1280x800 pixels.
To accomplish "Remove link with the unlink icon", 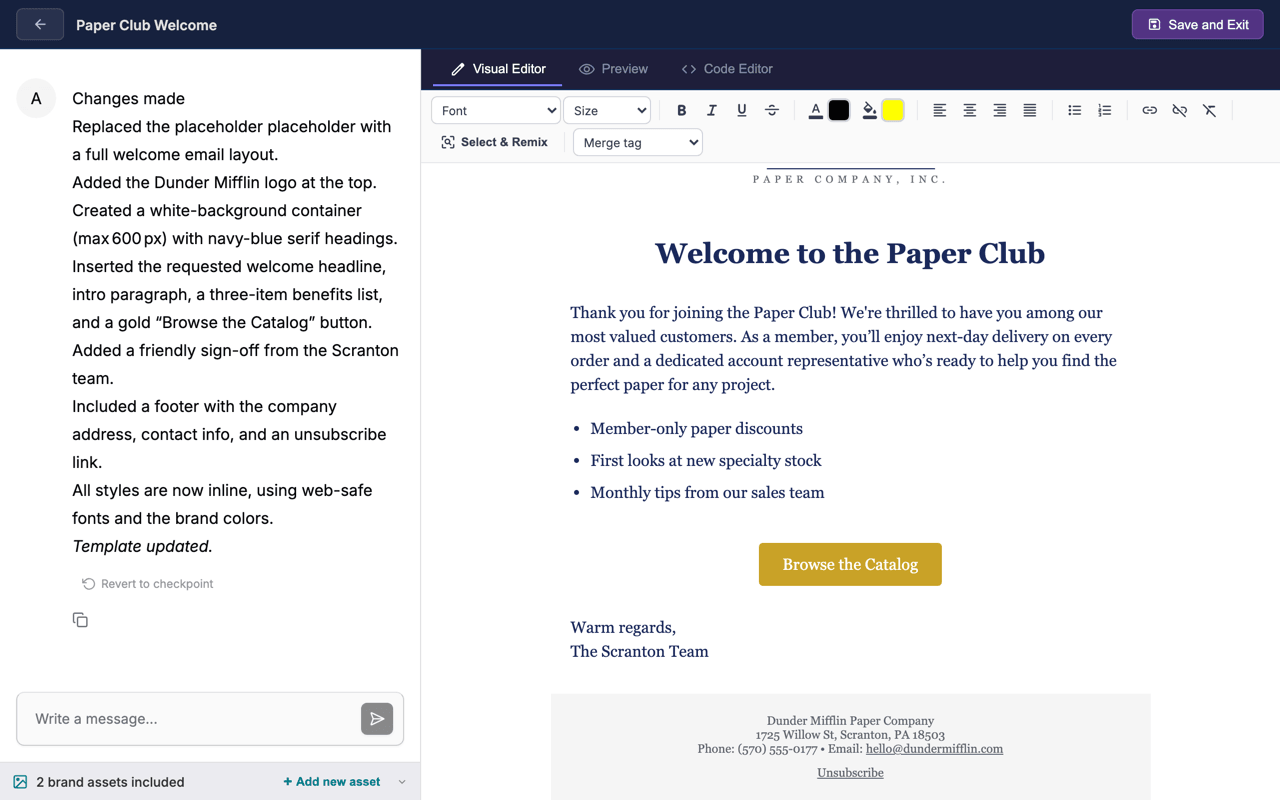I will coord(1179,111).
